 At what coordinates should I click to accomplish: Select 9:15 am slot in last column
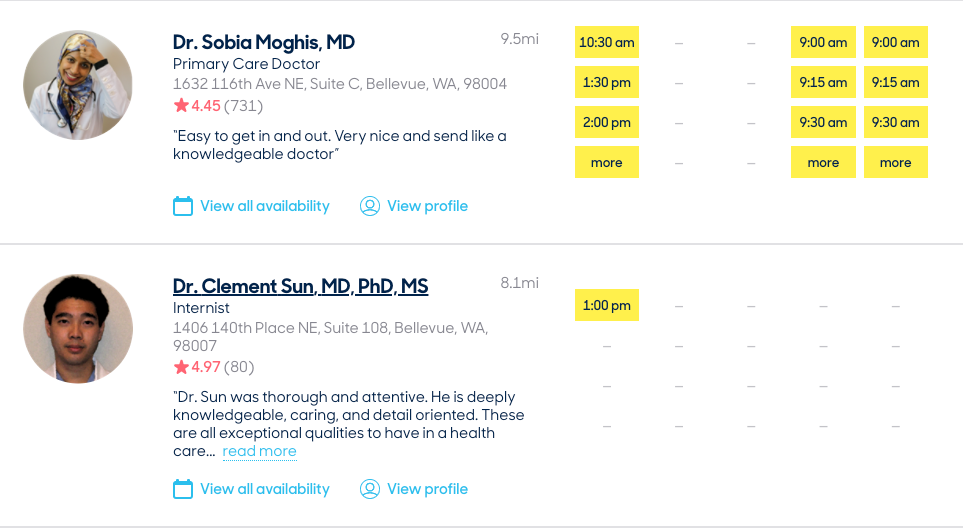click(895, 82)
